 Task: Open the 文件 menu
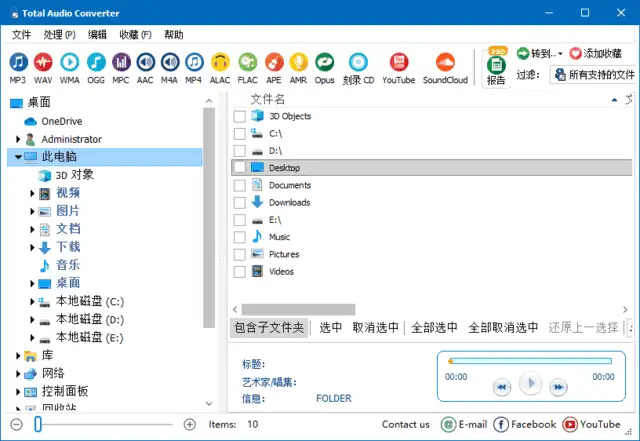coord(22,34)
